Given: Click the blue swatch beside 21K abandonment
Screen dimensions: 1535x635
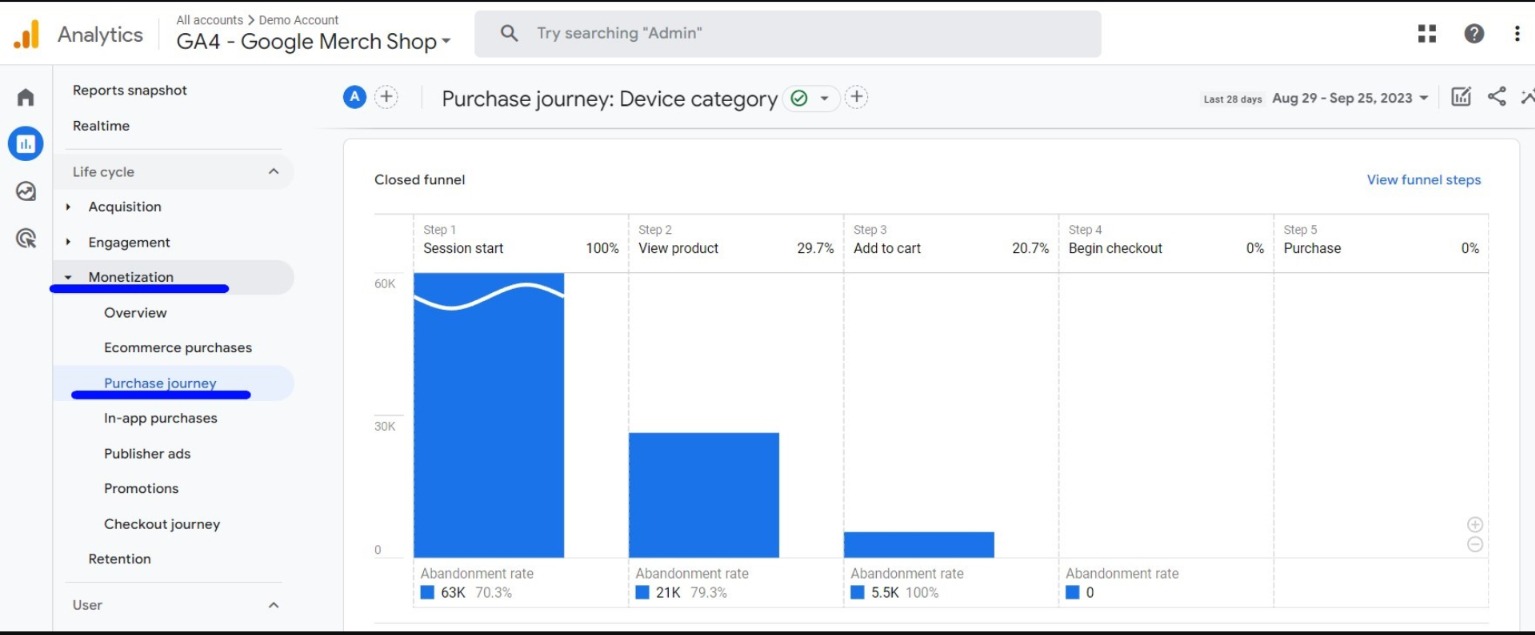Looking at the screenshot, I should click(643, 592).
